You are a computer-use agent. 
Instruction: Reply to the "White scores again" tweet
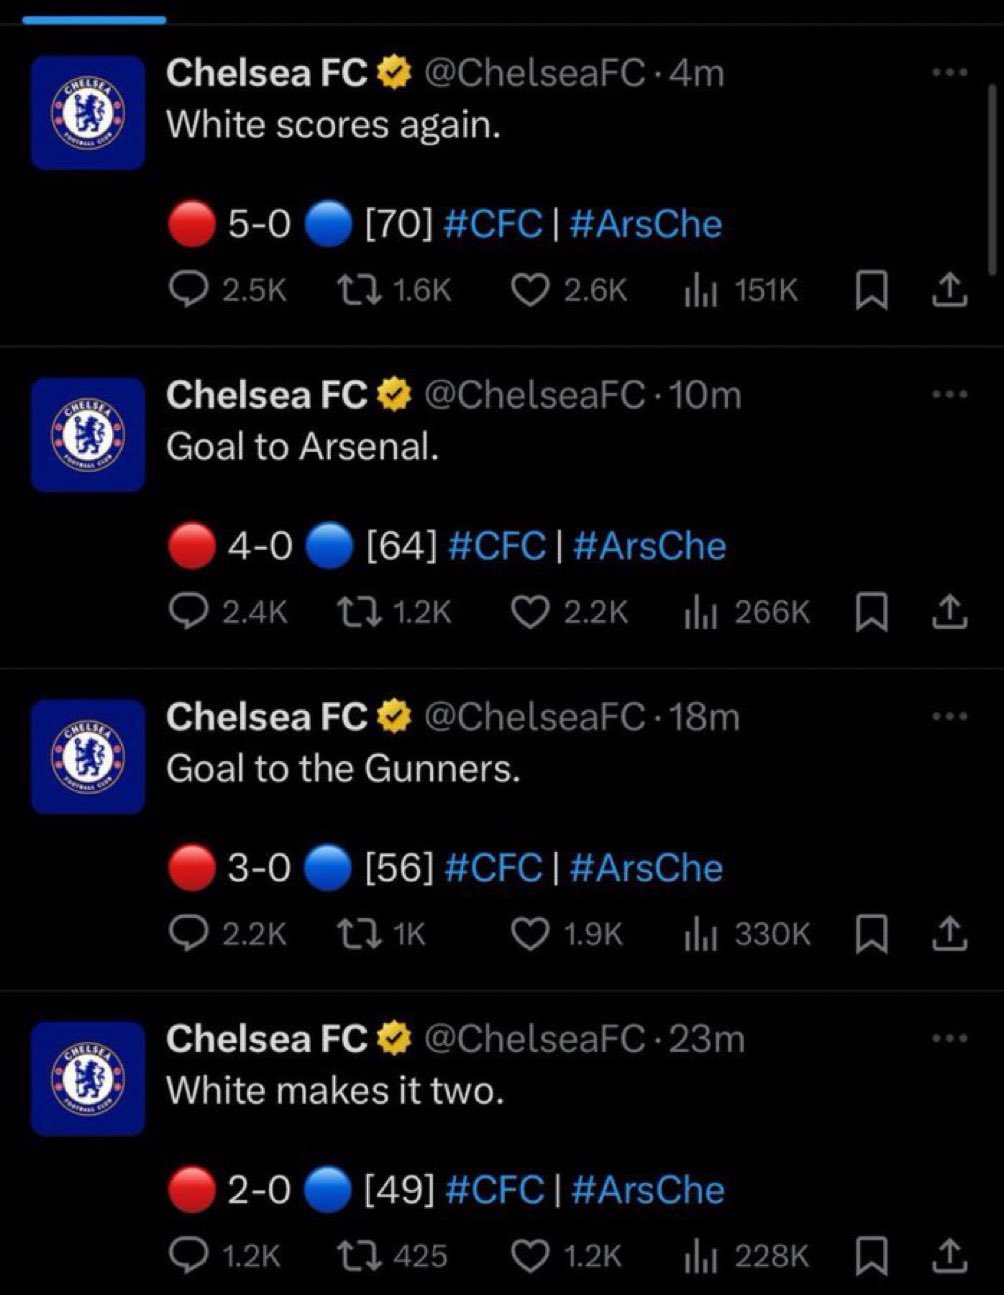[x=227, y=290]
